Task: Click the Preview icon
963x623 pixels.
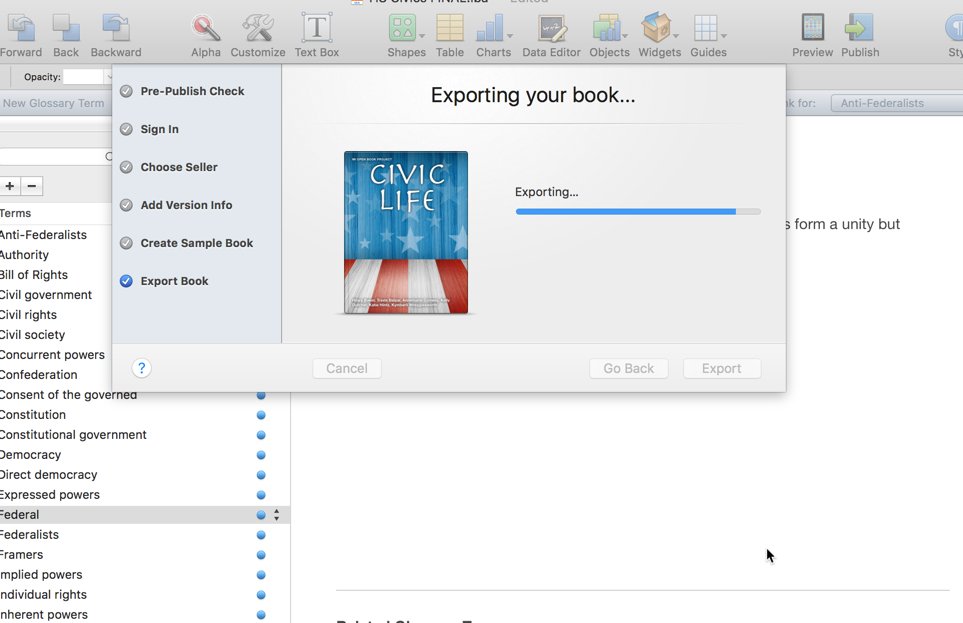Action: (812, 28)
